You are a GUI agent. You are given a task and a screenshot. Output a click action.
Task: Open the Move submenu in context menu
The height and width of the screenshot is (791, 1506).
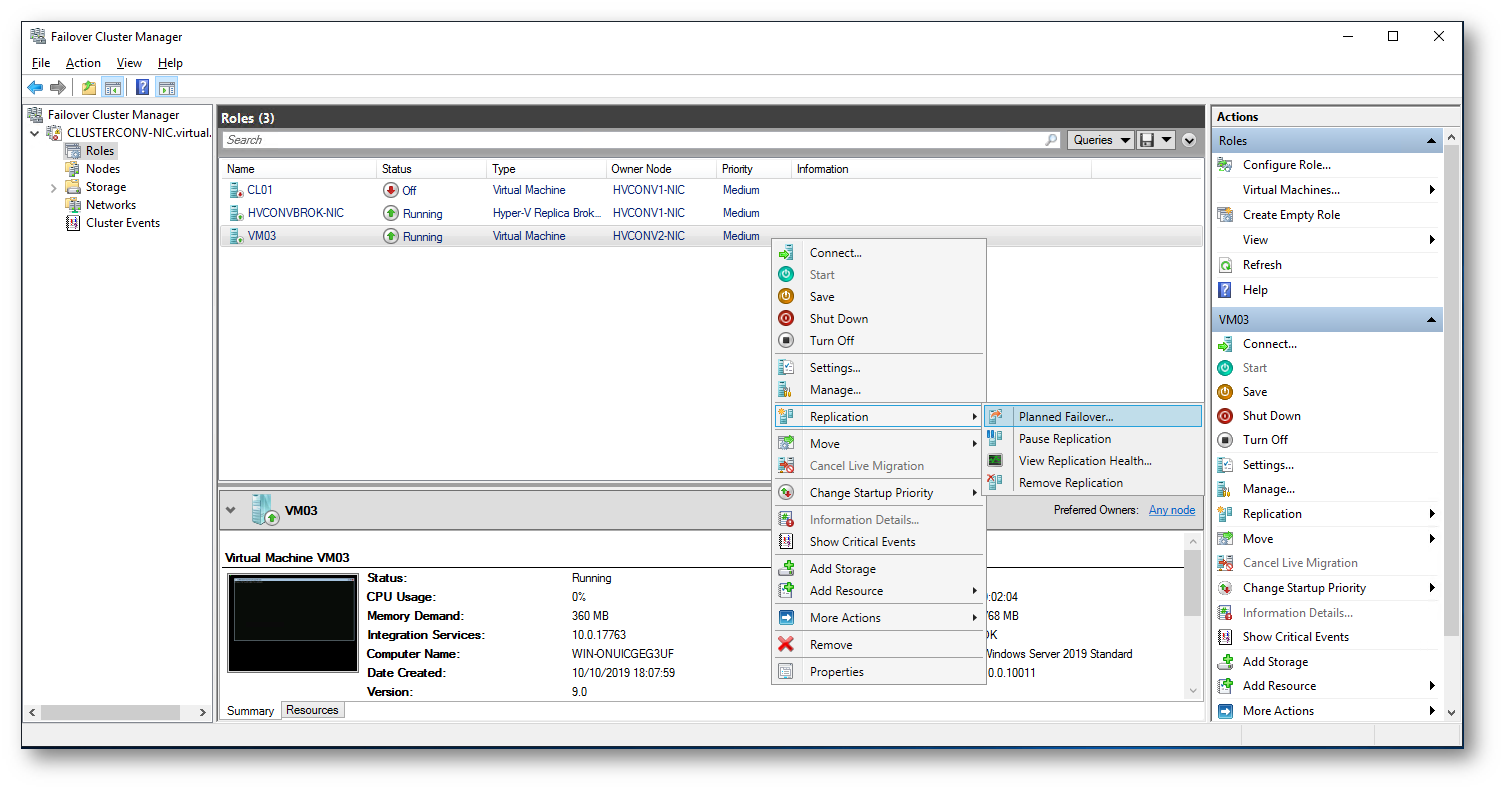(878, 444)
